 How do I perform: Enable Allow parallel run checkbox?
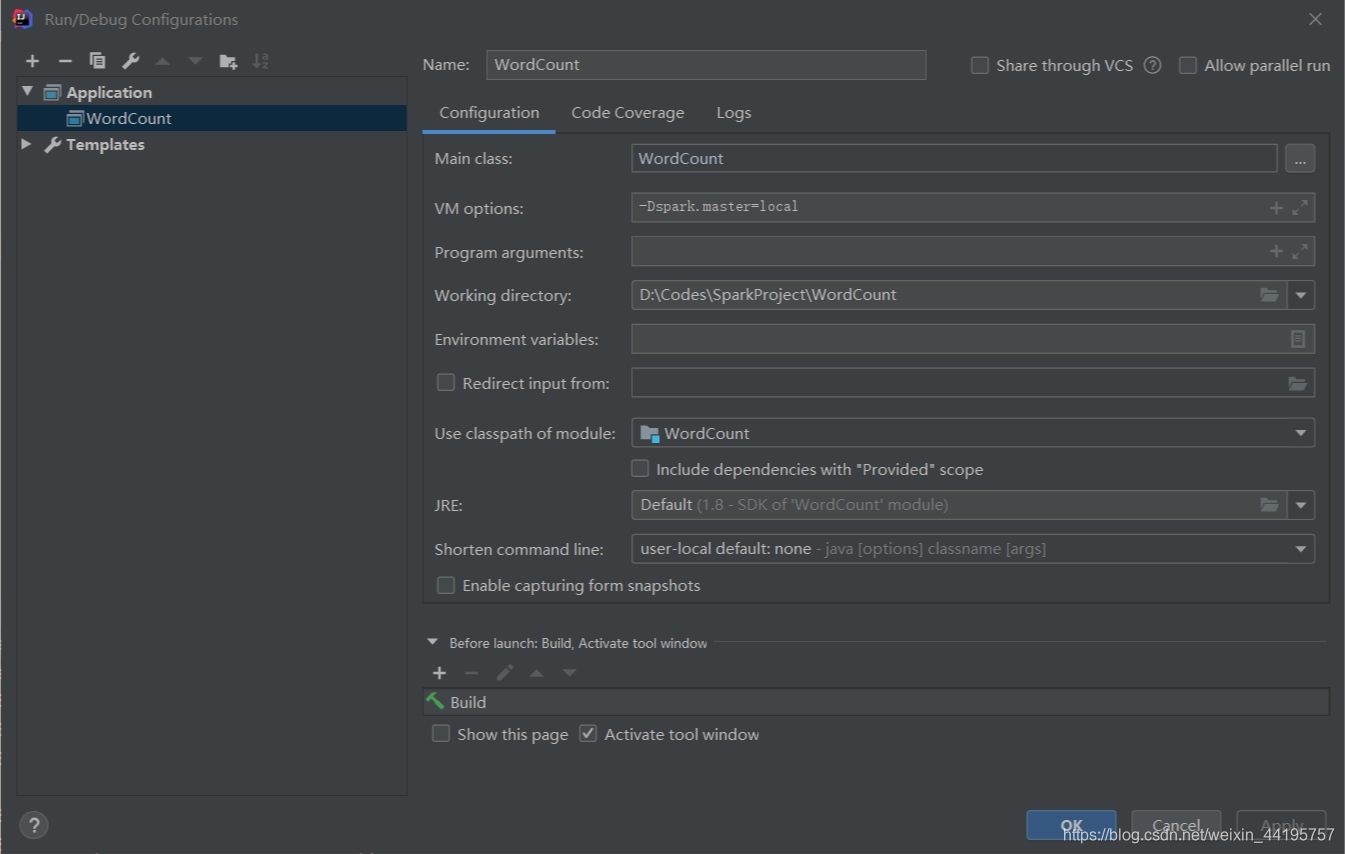click(1188, 65)
